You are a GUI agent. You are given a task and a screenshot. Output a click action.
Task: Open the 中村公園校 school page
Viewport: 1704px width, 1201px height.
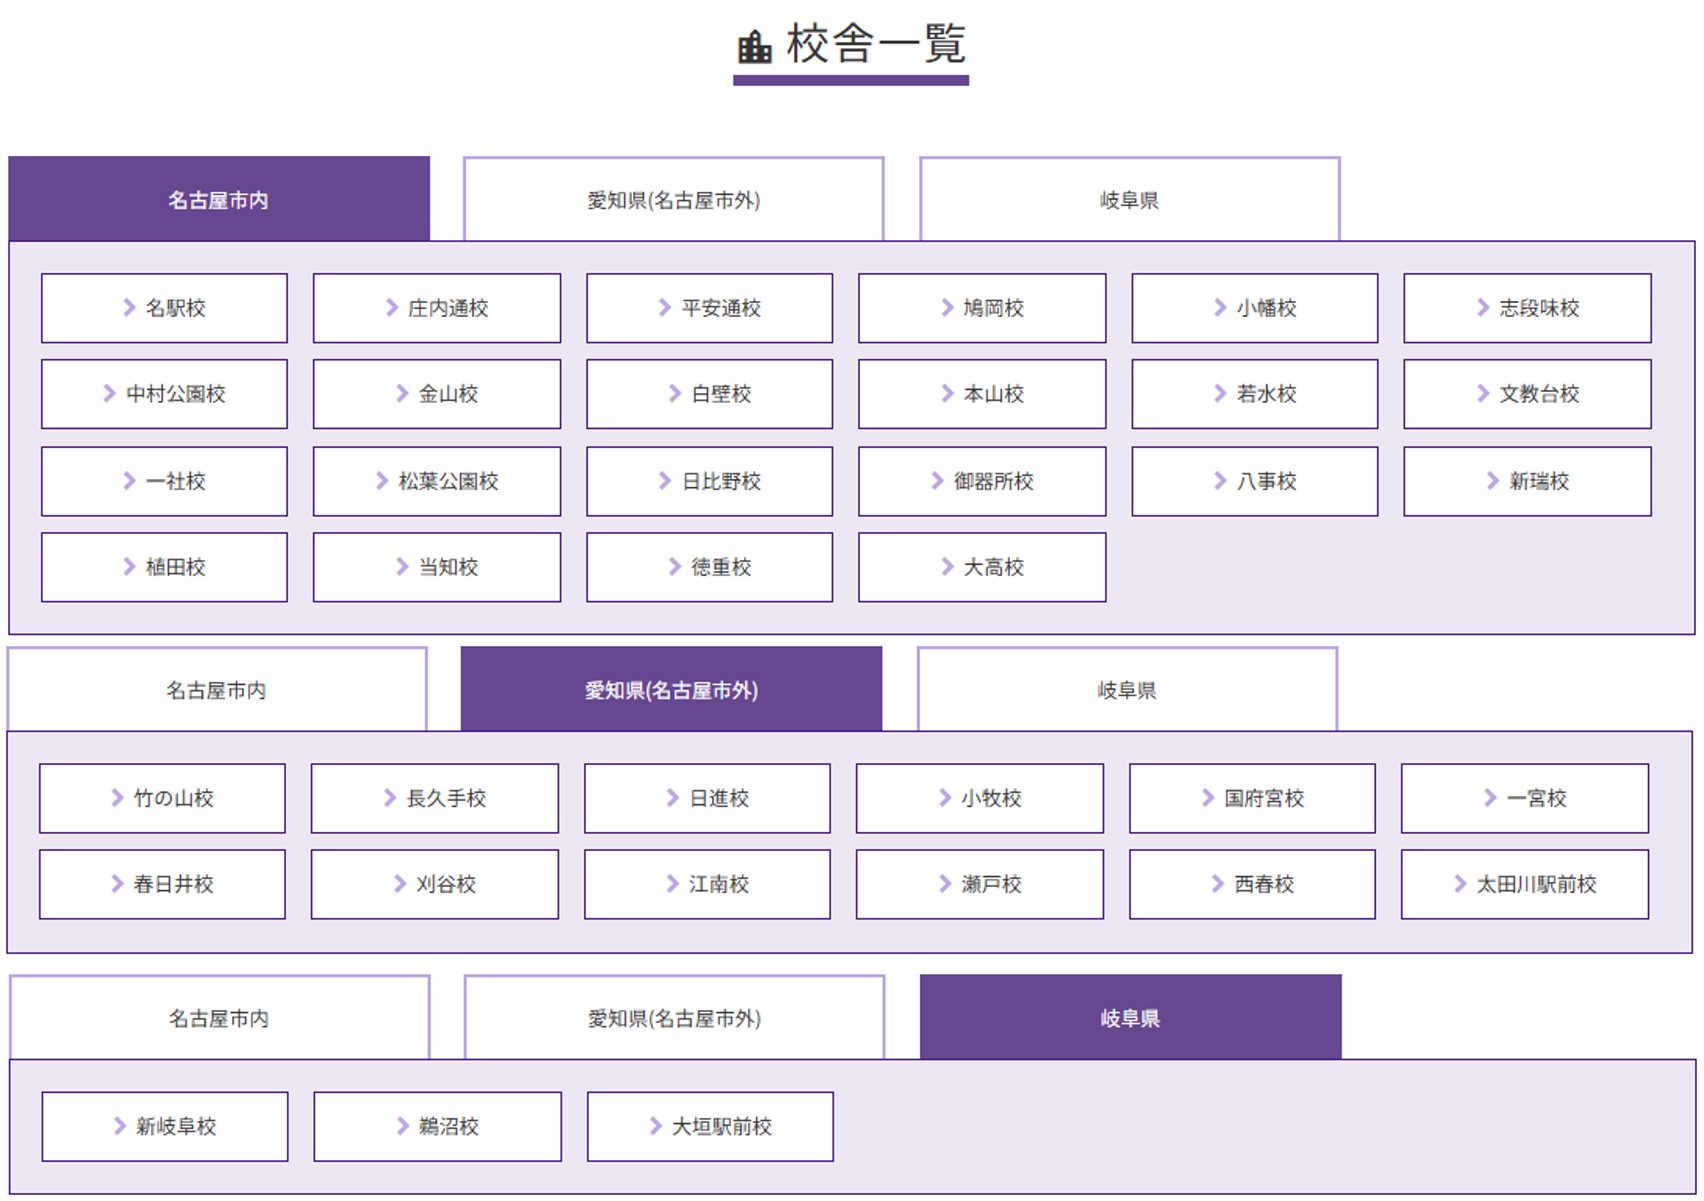tap(164, 394)
